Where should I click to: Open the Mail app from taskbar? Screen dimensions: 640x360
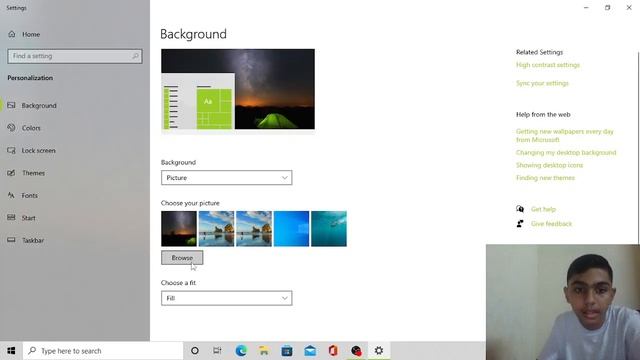coord(310,351)
